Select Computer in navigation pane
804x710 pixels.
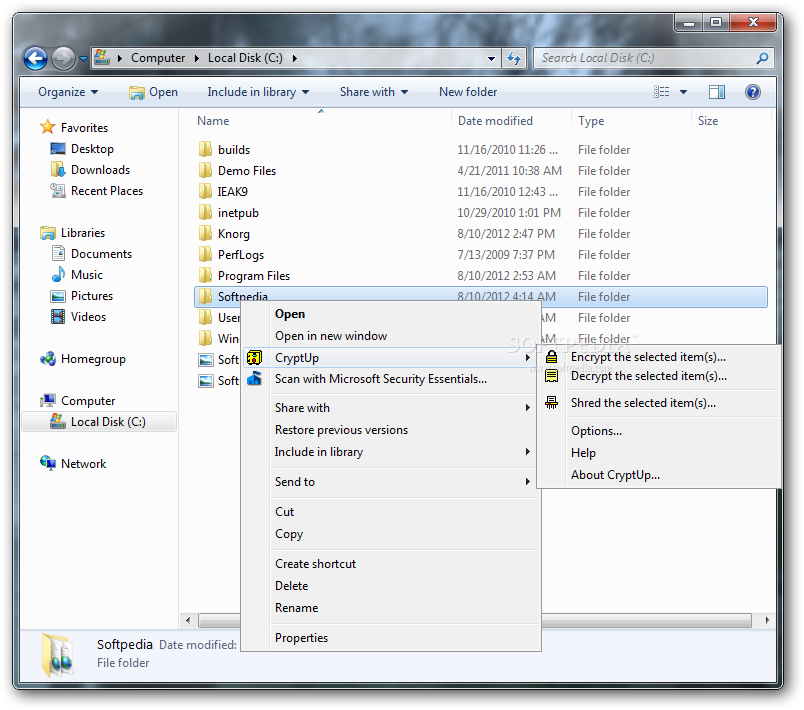pos(77,401)
